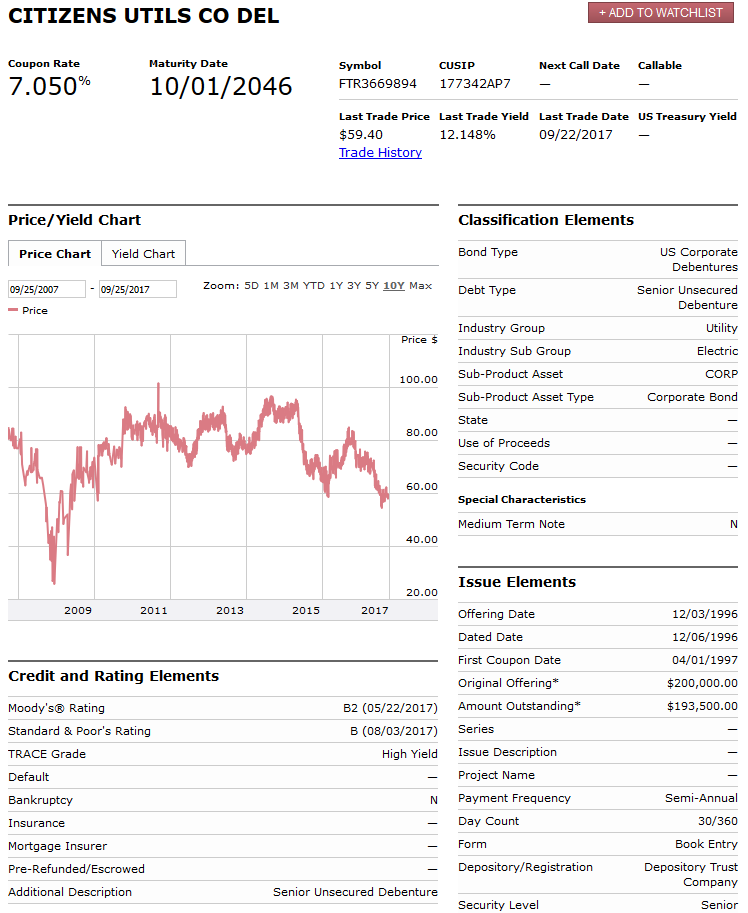The width and height of the screenshot is (748, 913).
Task: Set chart zoom to Max
Action: tap(420, 286)
